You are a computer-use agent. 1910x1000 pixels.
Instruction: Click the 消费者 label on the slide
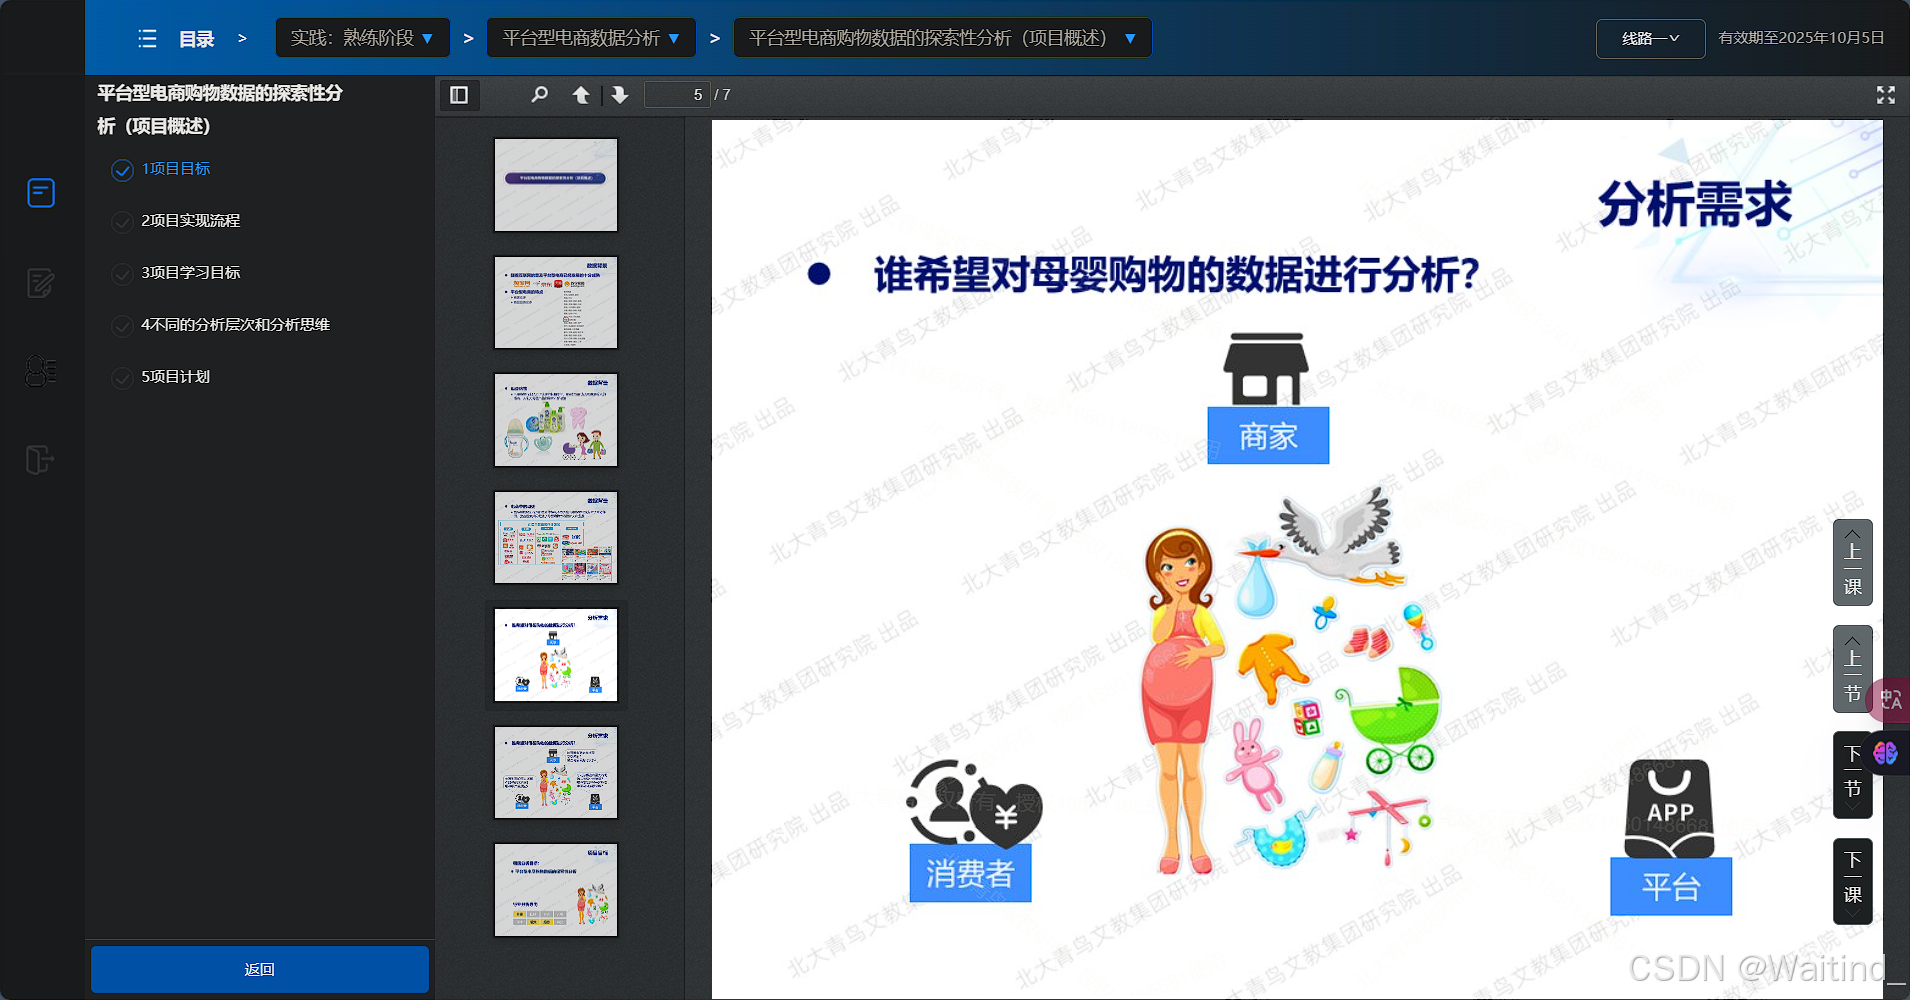tap(970, 873)
